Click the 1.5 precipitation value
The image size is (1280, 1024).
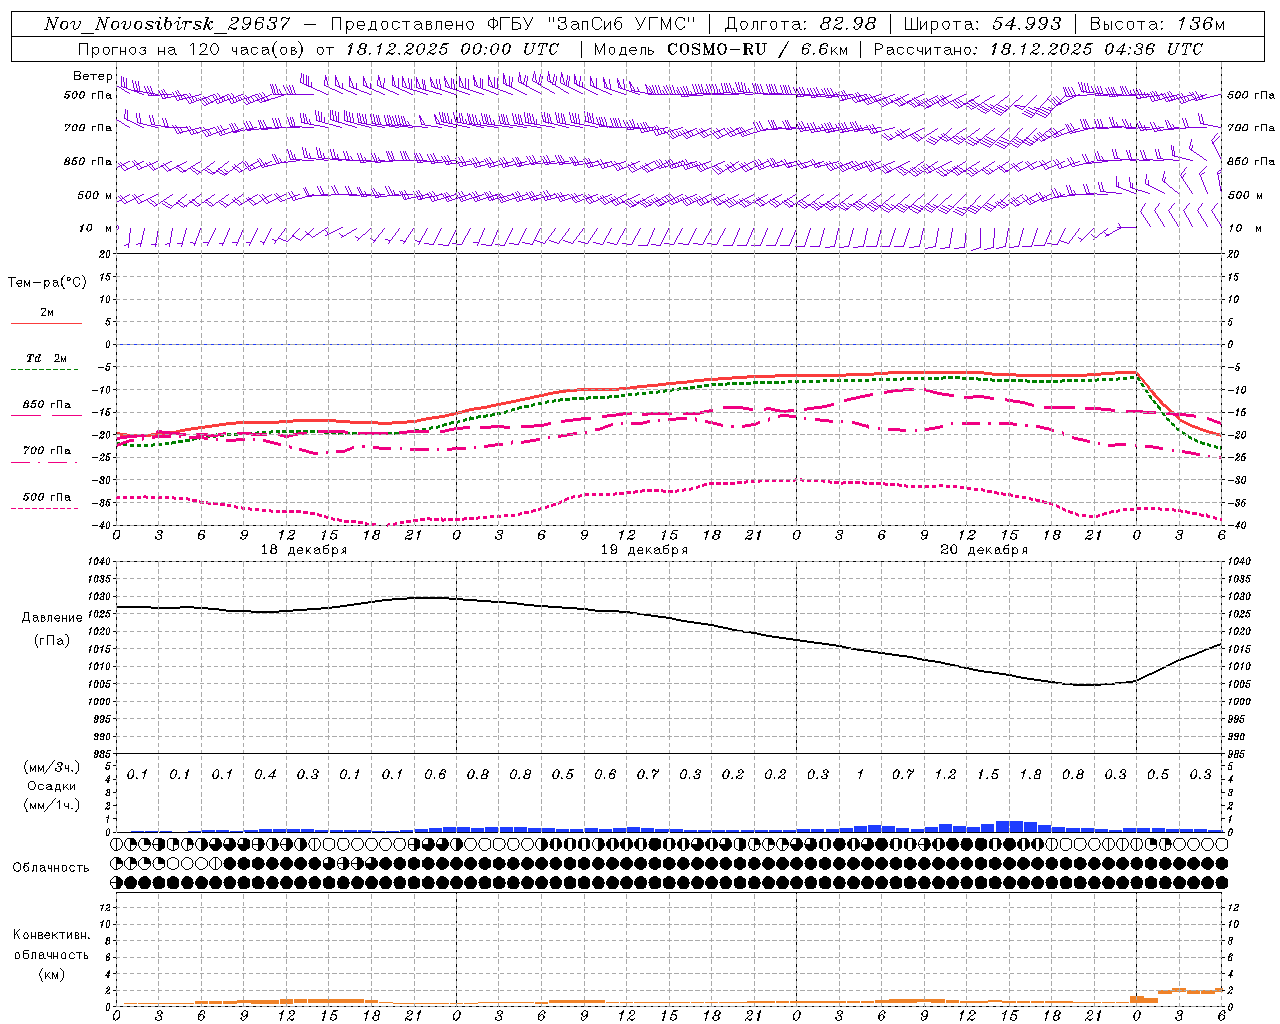click(x=988, y=774)
